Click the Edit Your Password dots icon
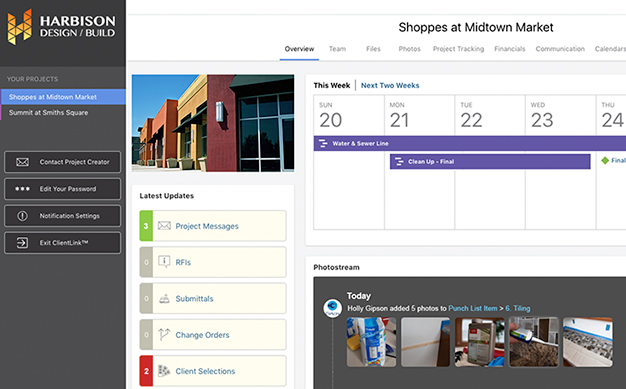The width and height of the screenshot is (626, 389). (x=22, y=189)
